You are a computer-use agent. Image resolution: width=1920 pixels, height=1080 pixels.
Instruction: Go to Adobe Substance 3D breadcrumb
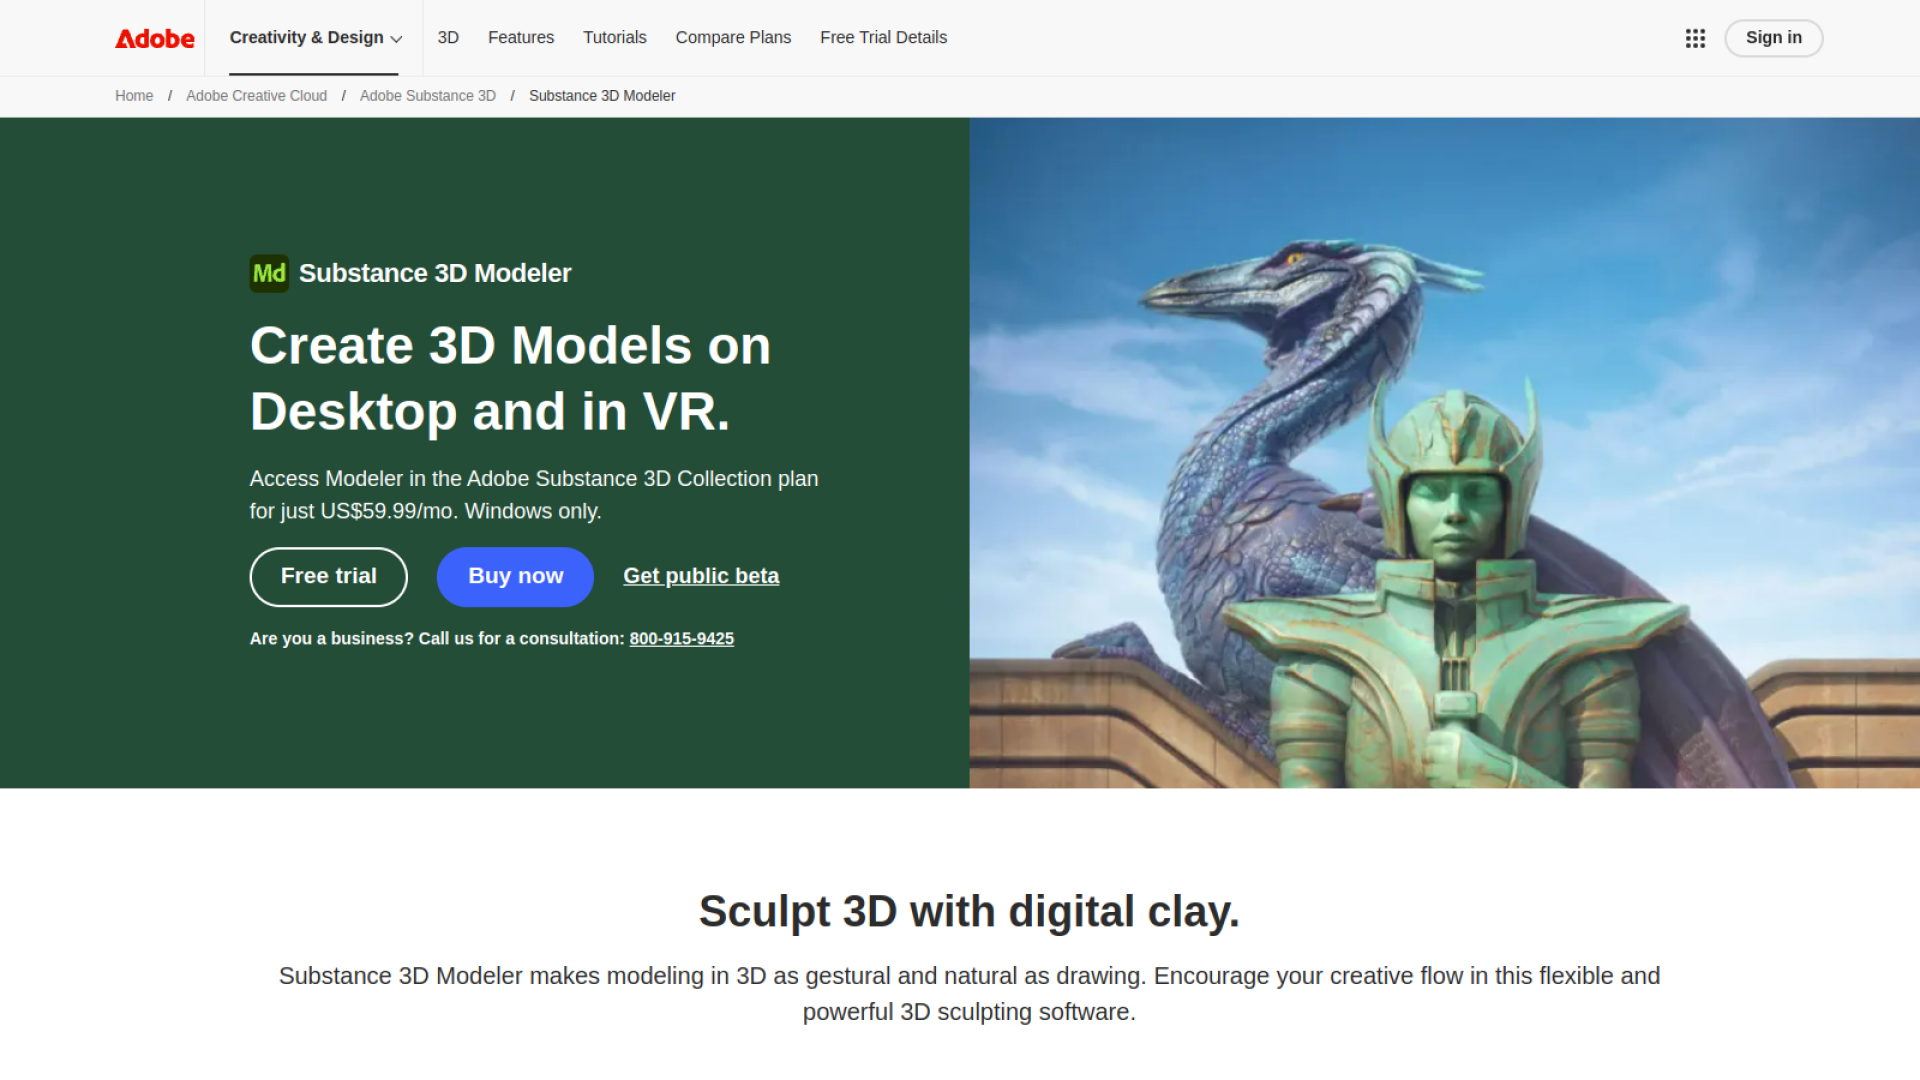tap(428, 95)
